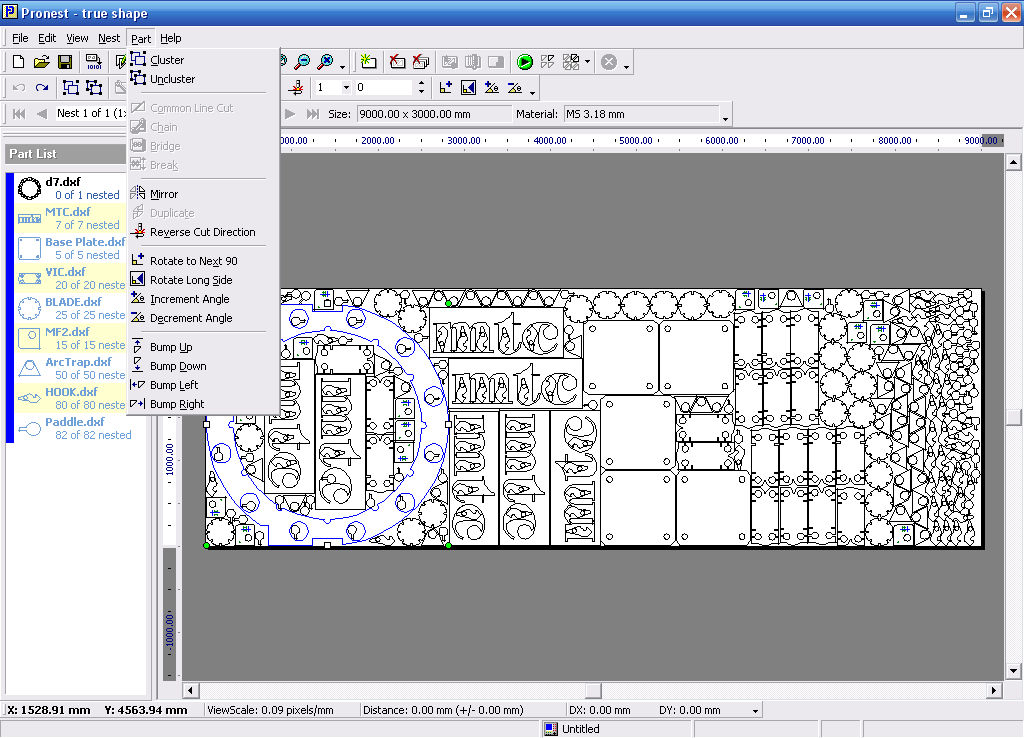Choose Mirror from the Part menu

[164, 194]
